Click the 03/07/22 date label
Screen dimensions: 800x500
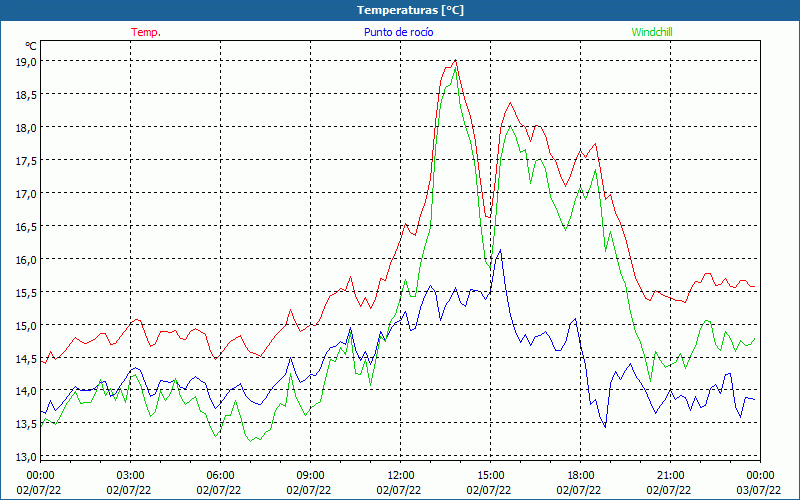(759, 490)
